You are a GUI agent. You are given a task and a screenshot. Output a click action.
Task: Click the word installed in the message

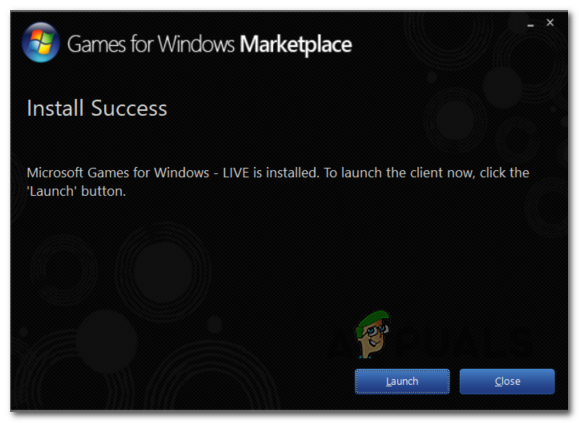(x=292, y=173)
